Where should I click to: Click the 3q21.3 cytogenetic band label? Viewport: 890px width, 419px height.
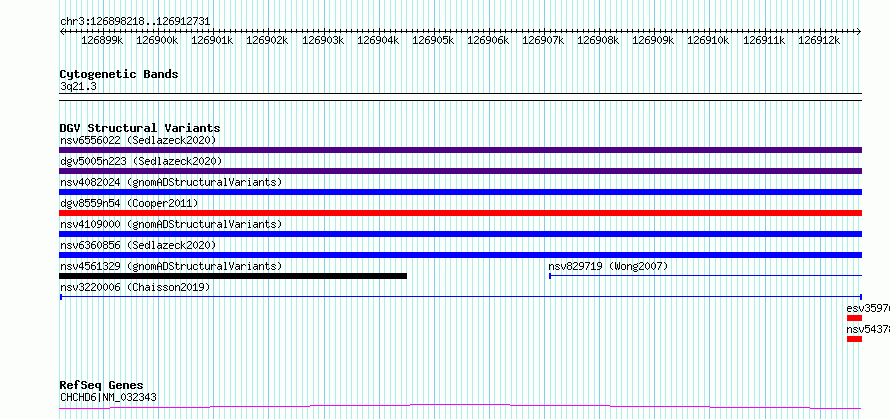[x=78, y=87]
